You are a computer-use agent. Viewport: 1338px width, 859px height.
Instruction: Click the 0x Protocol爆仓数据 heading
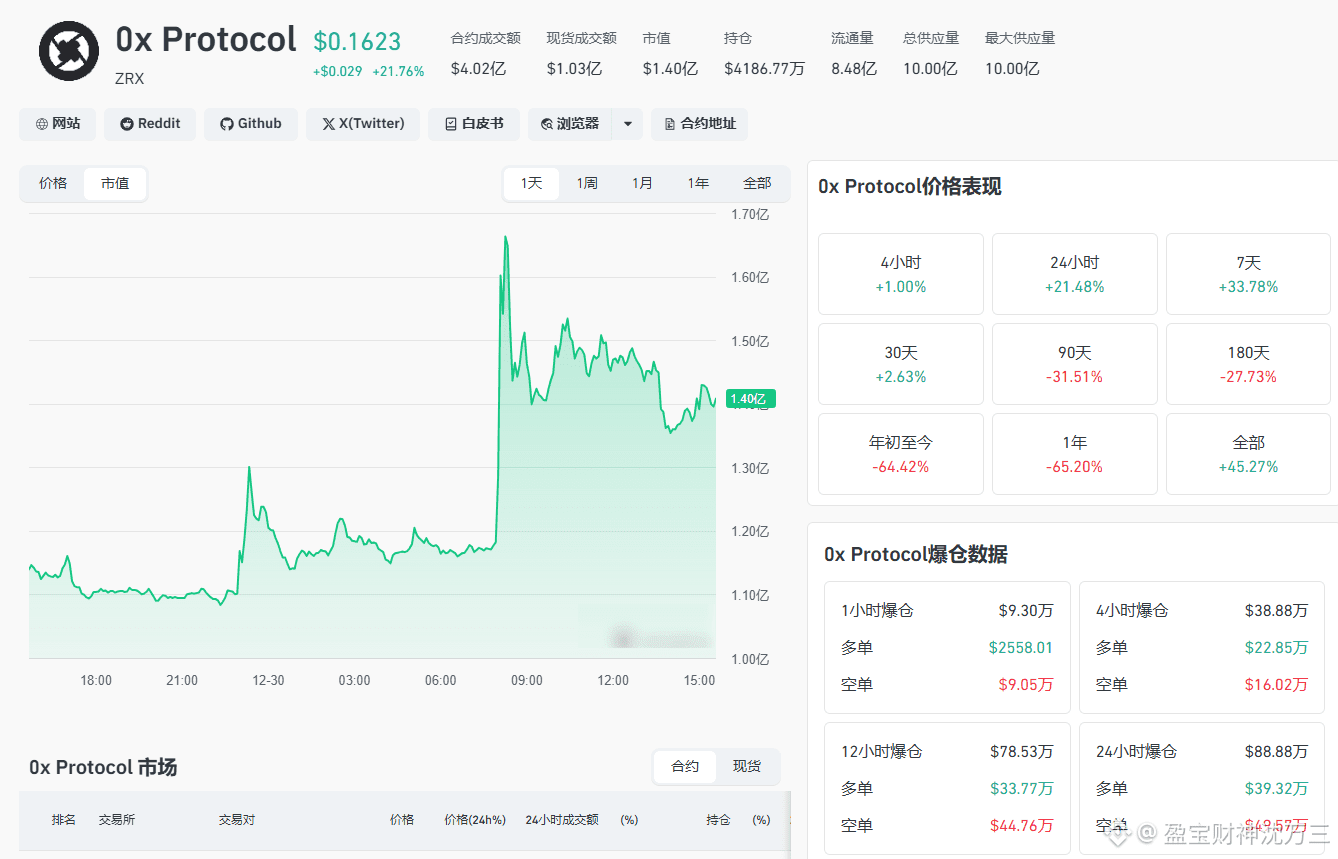click(916, 554)
